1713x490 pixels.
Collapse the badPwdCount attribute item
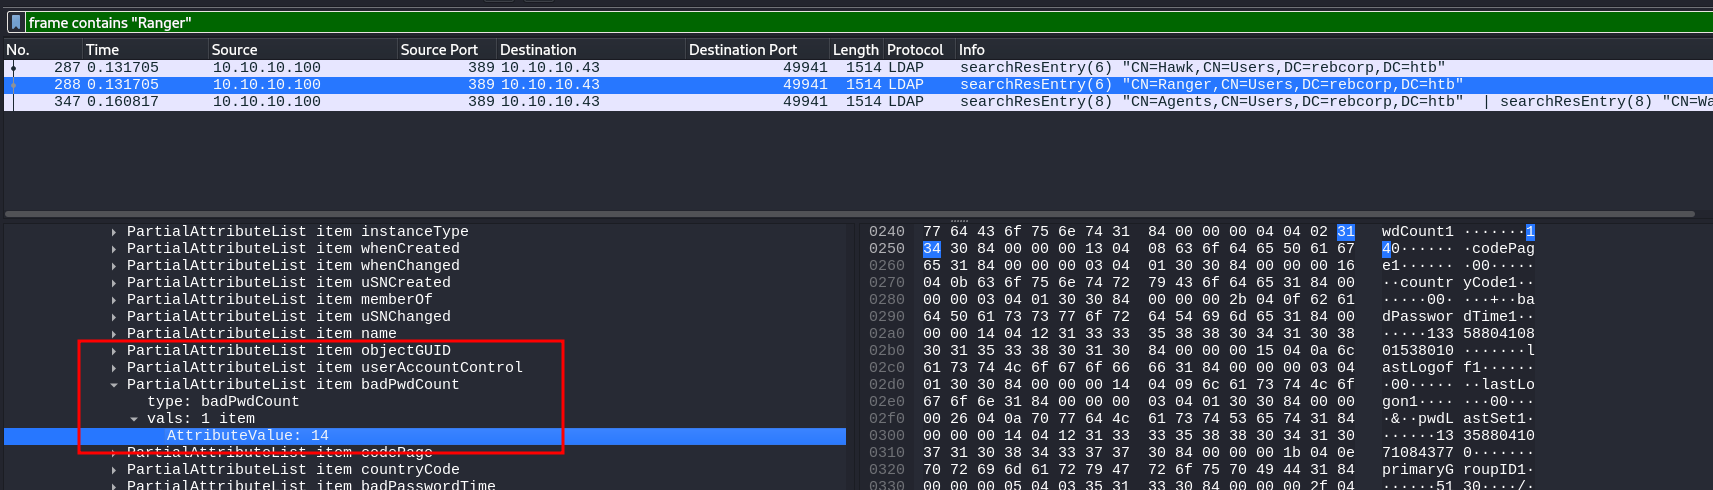click(x=114, y=385)
